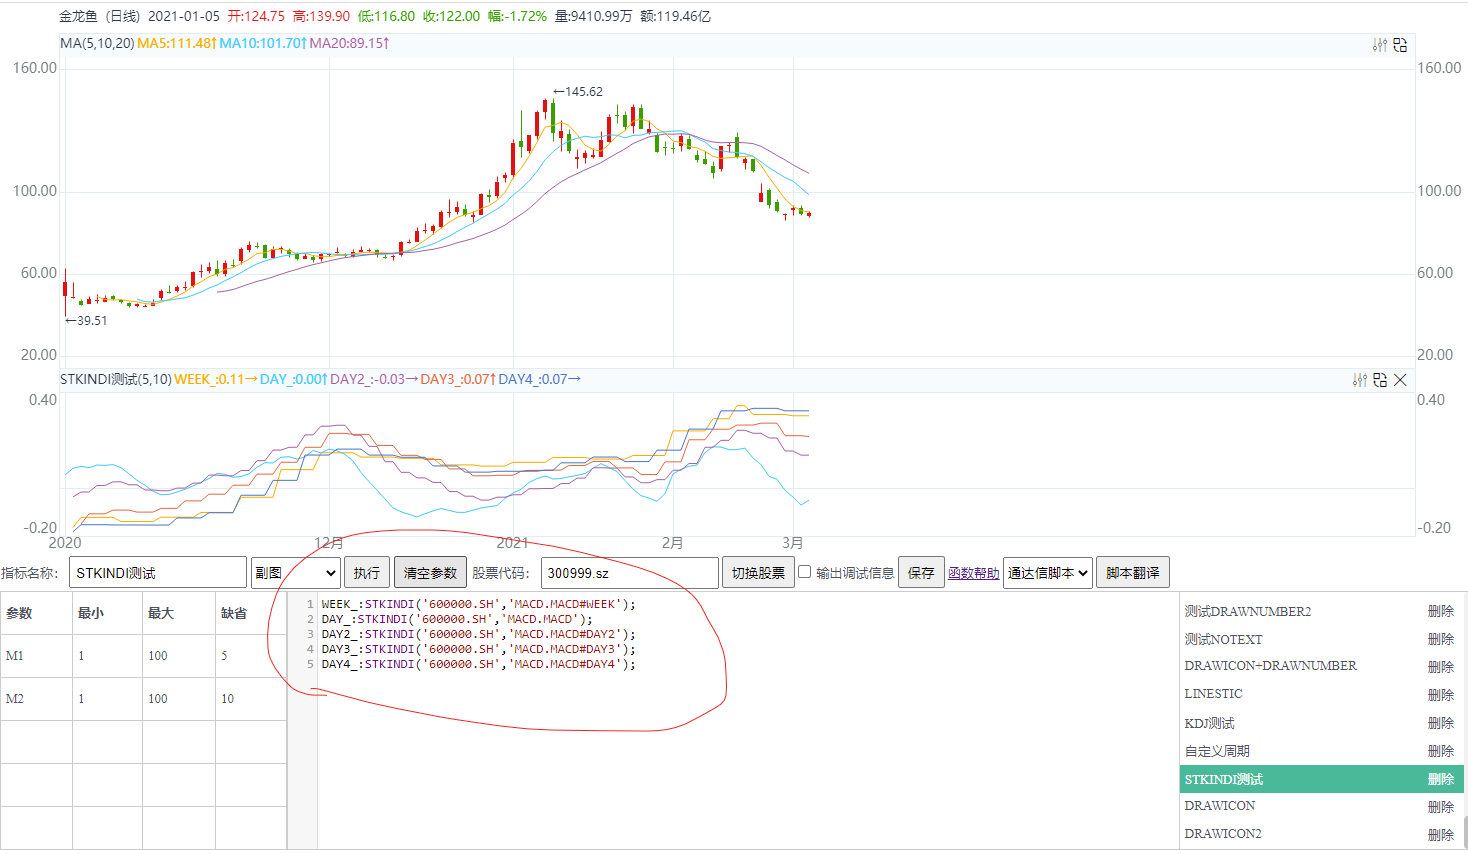Viewport: 1468px width, 854px height.
Task: Focus the 指标名称 input field
Action: (x=158, y=573)
